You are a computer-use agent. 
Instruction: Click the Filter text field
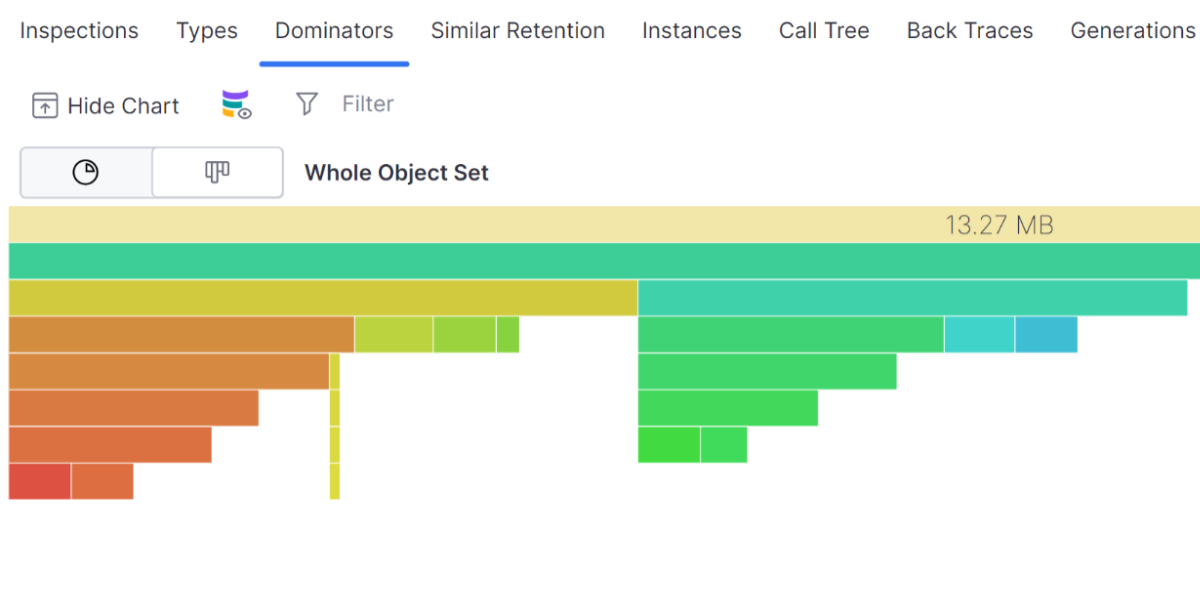pos(368,104)
